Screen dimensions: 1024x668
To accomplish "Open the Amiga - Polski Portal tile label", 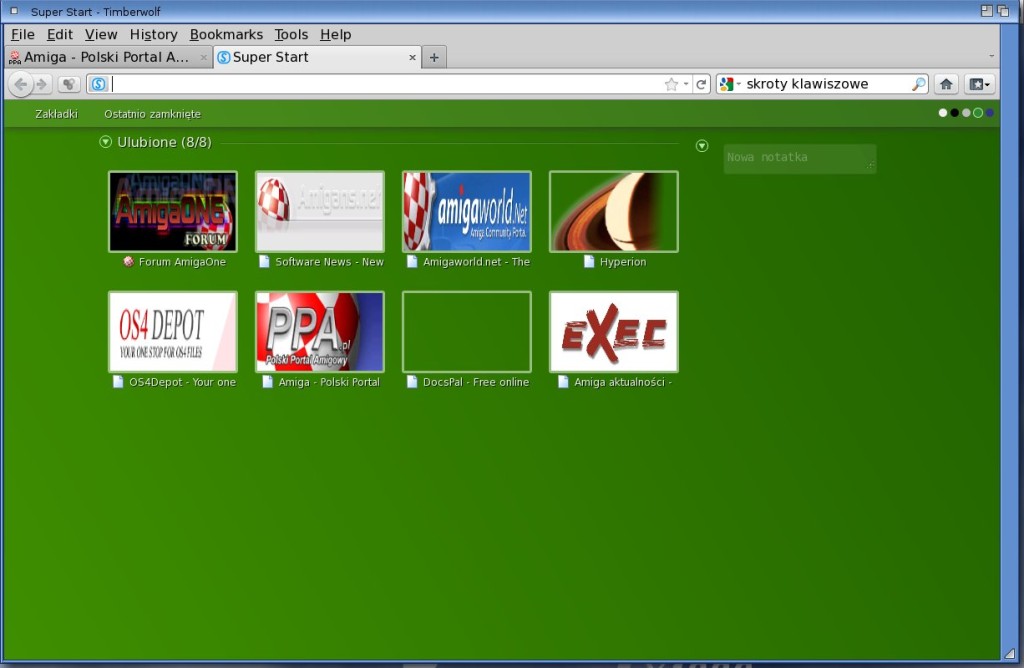I will pyautogui.click(x=329, y=382).
